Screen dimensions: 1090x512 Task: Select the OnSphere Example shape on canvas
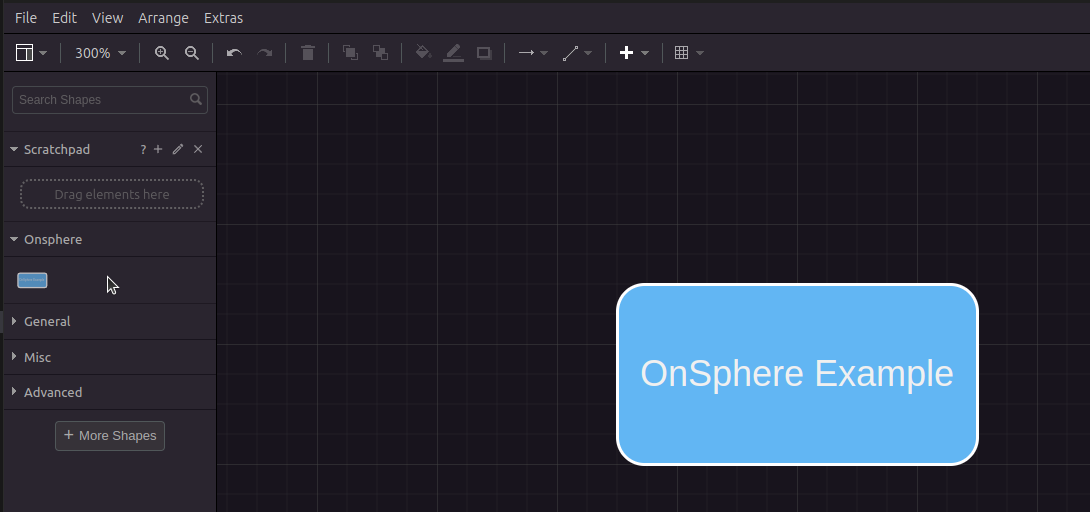[x=797, y=374]
